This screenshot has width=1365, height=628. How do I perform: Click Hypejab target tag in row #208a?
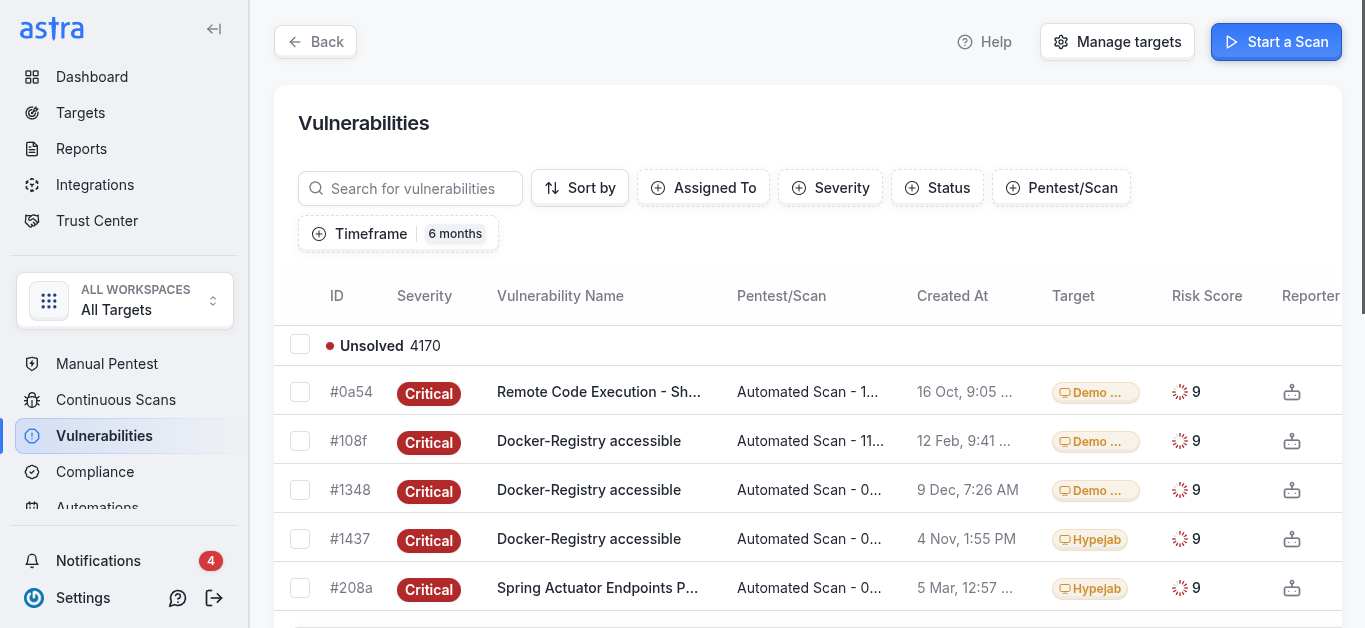tap(1090, 589)
